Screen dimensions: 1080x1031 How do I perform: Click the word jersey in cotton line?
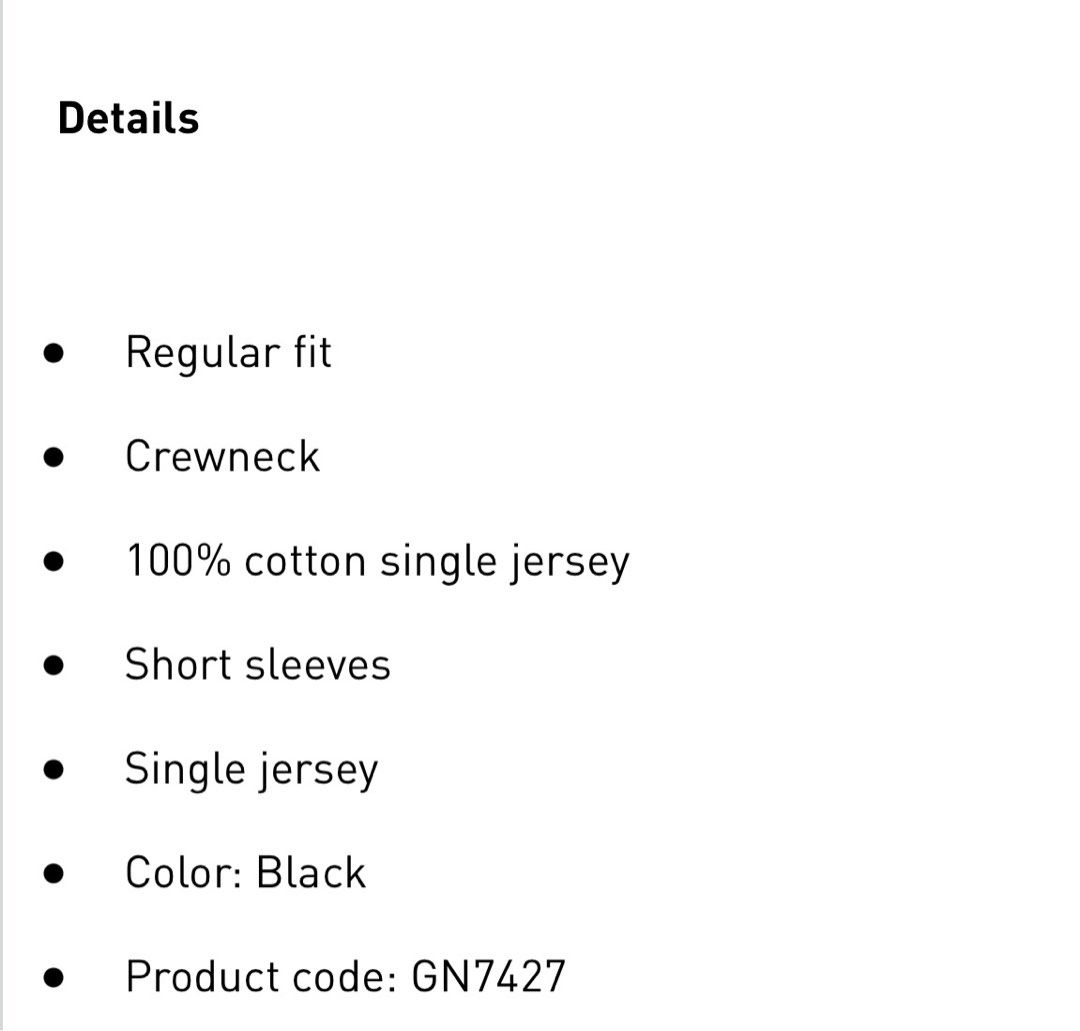[x=570, y=565]
